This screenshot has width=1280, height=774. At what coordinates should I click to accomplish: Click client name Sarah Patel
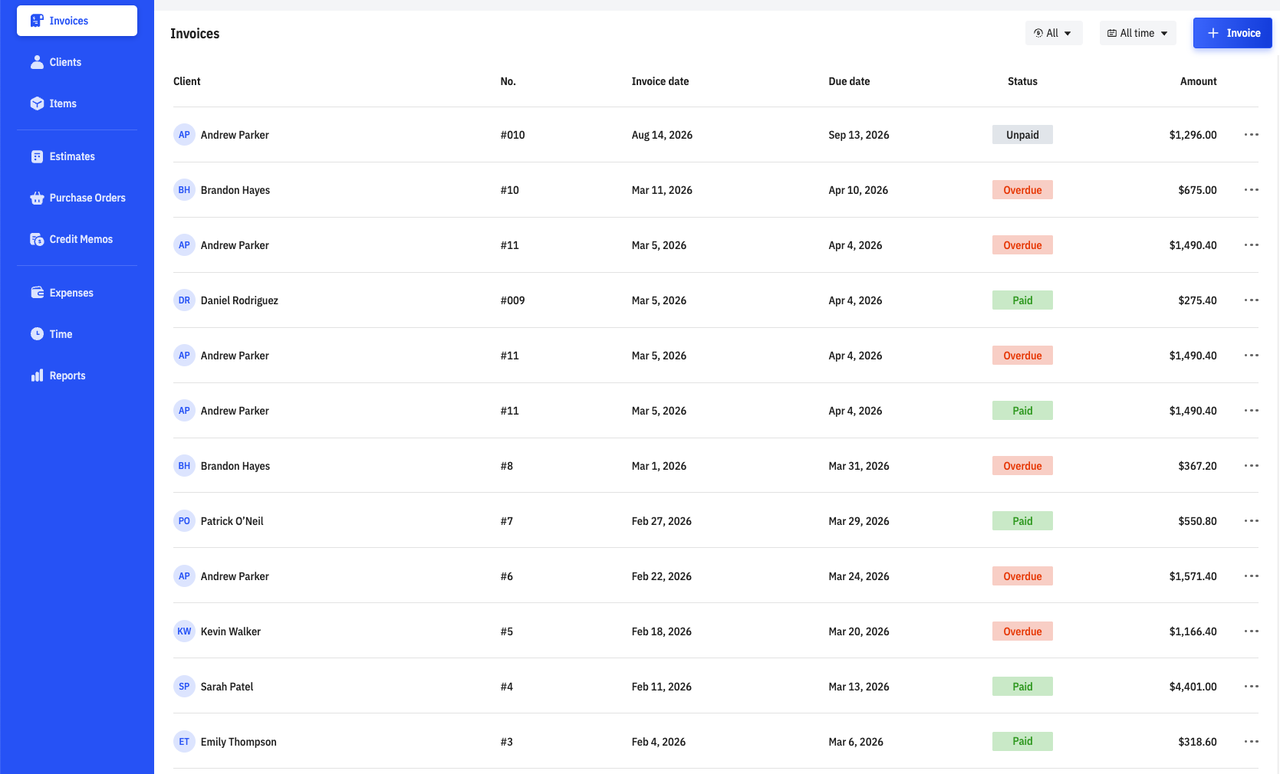pyautogui.click(x=227, y=687)
